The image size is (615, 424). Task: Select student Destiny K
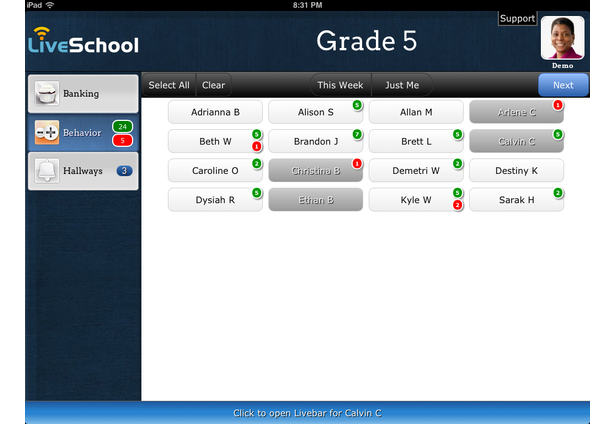click(x=517, y=171)
